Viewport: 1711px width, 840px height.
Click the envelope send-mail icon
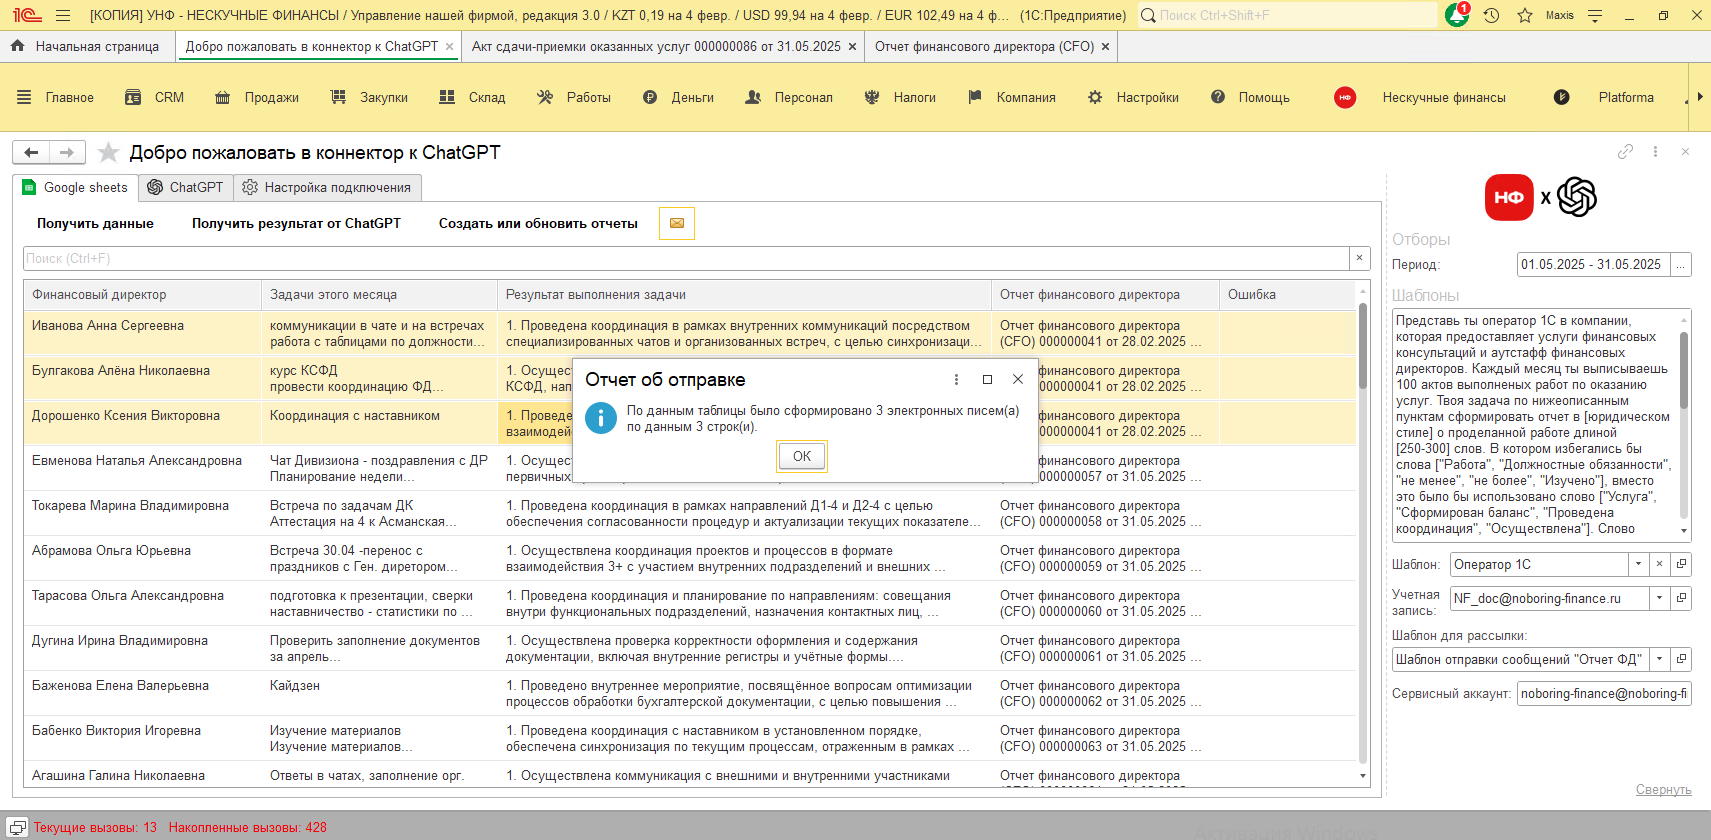tap(677, 223)
